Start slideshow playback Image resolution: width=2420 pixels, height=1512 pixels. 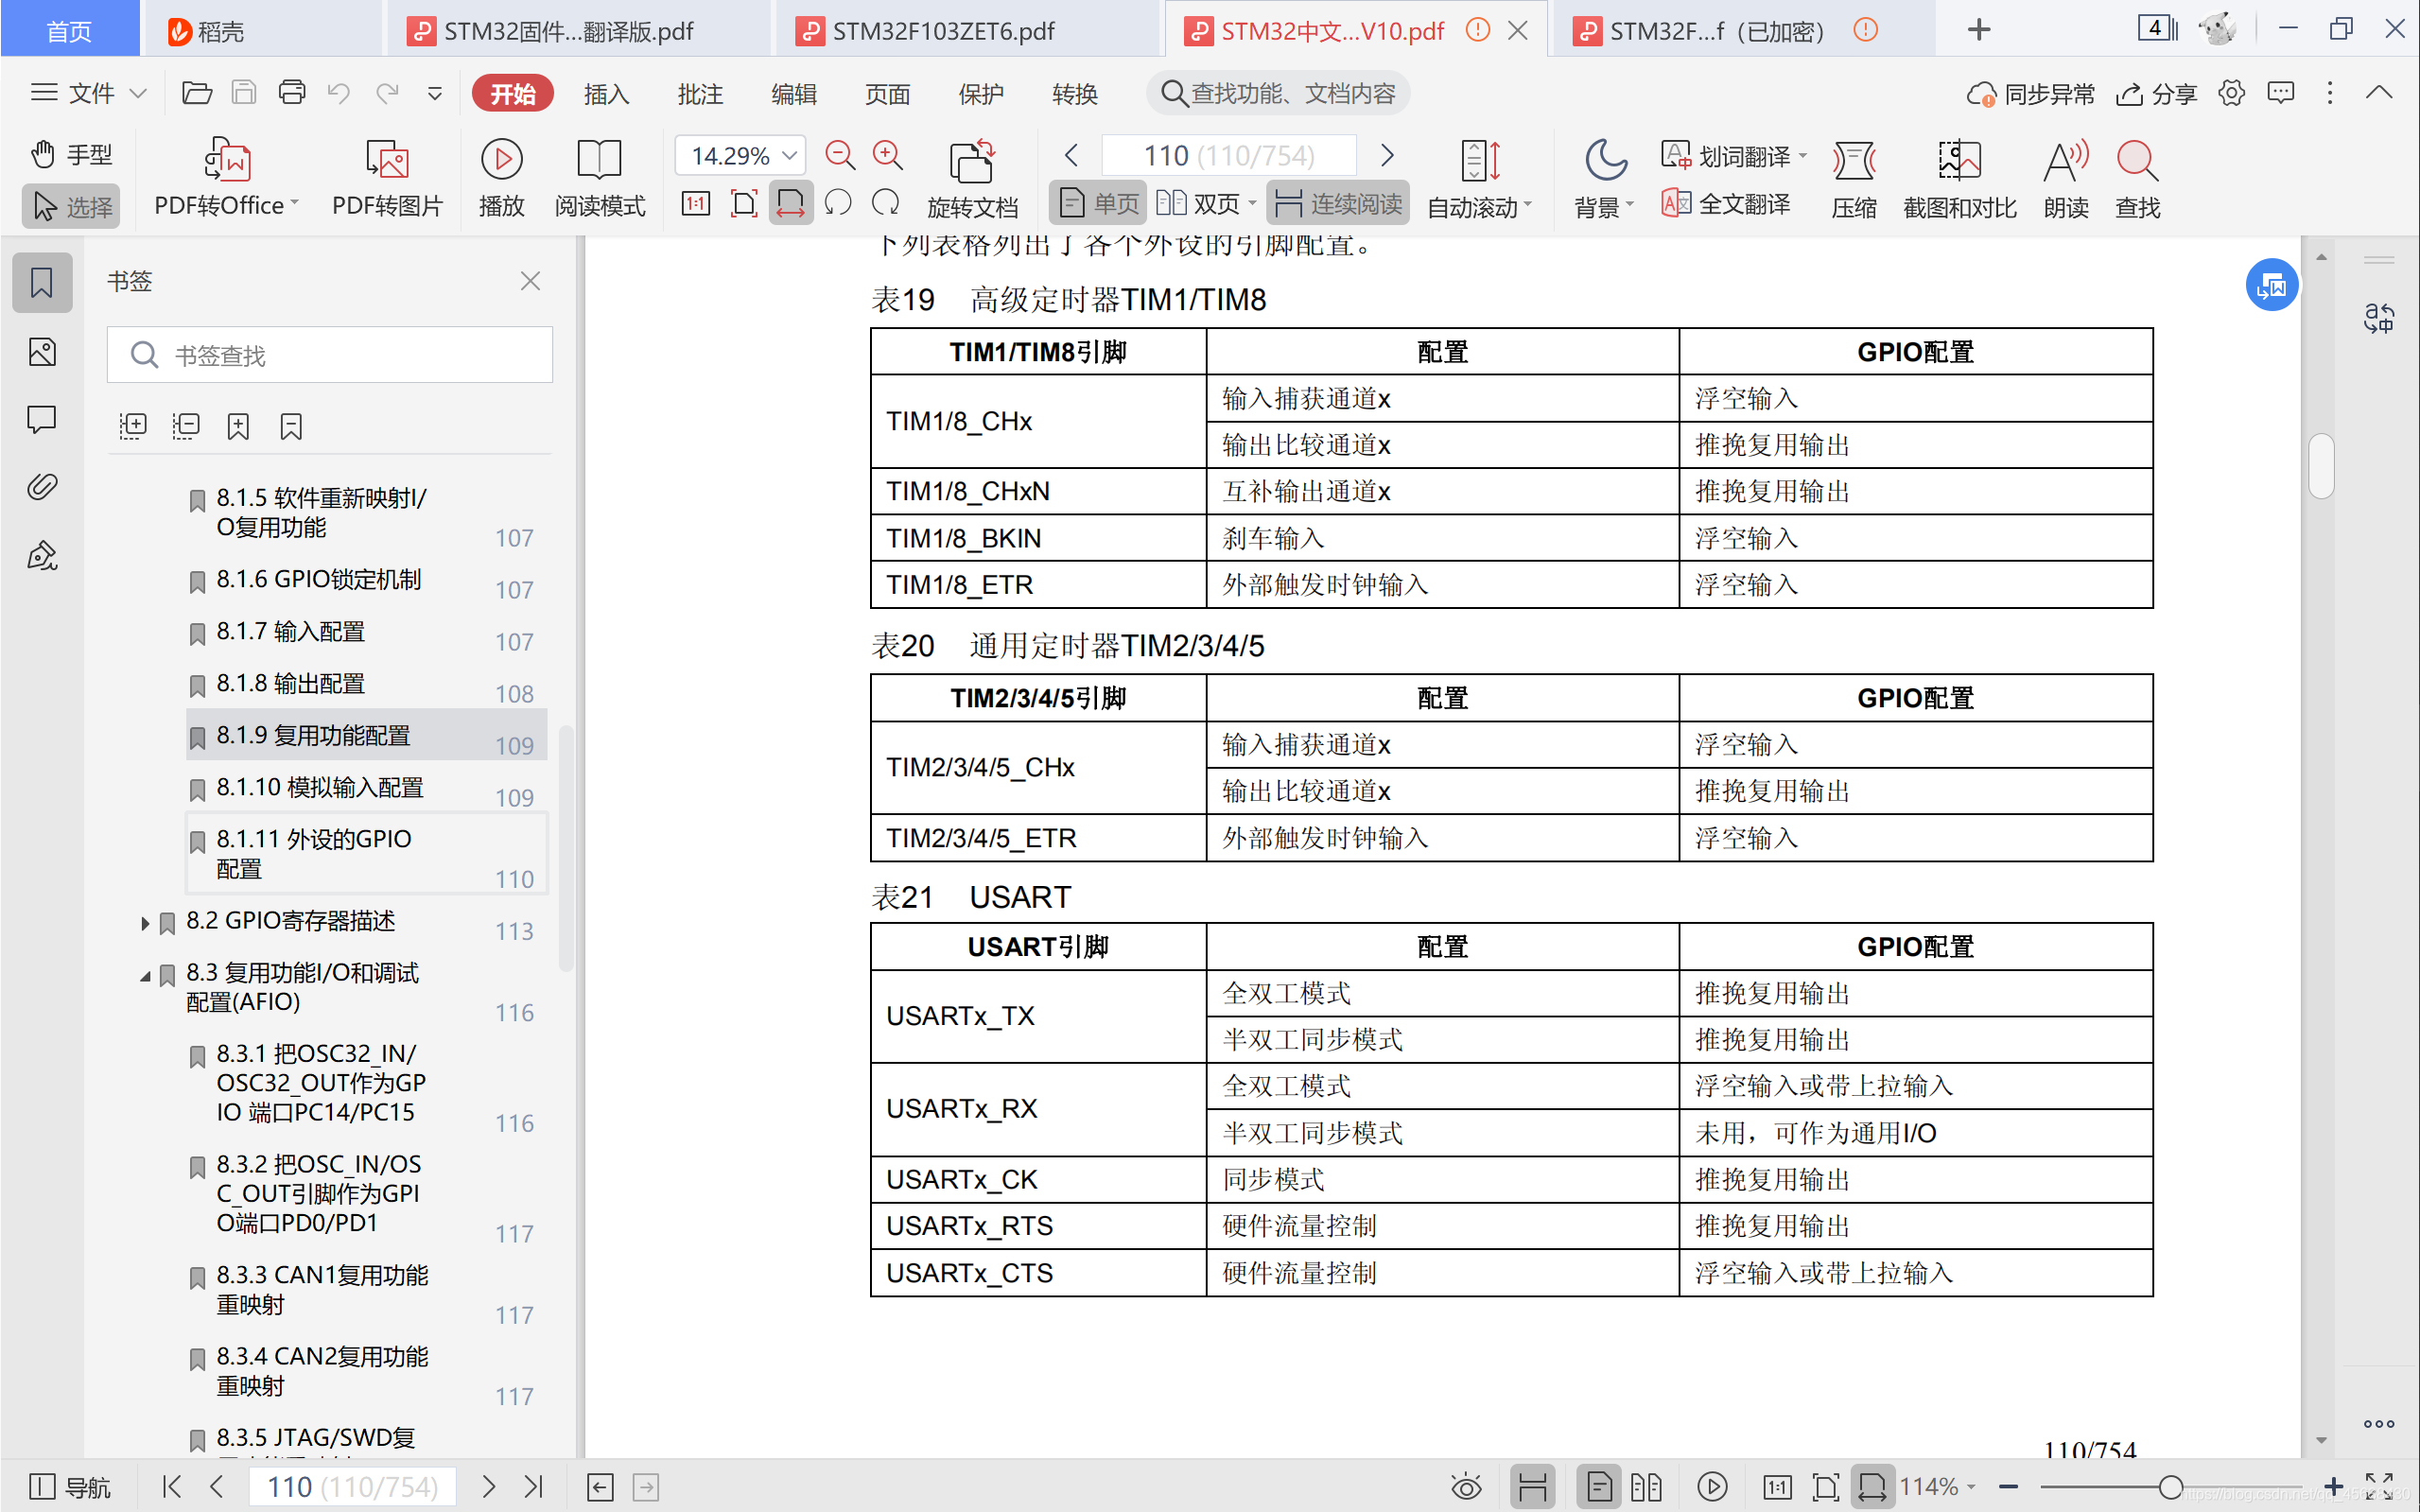(x=502, y=178)
